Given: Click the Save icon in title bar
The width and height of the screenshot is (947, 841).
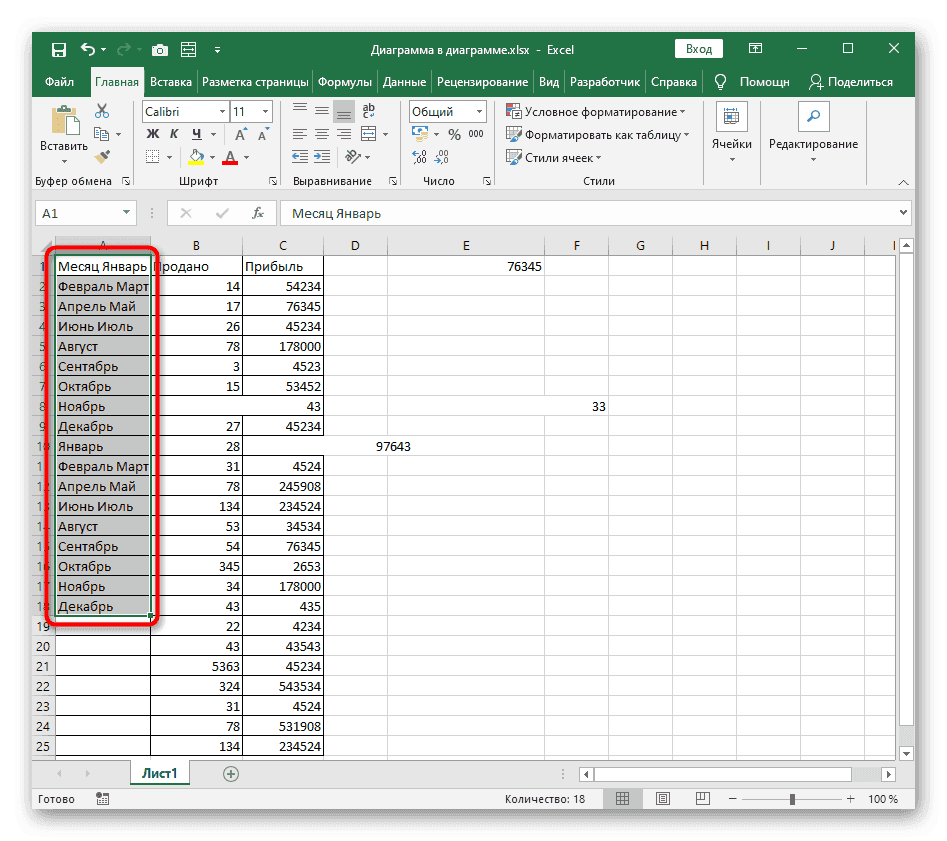Looking at the screenshot, I should [58, 49].
